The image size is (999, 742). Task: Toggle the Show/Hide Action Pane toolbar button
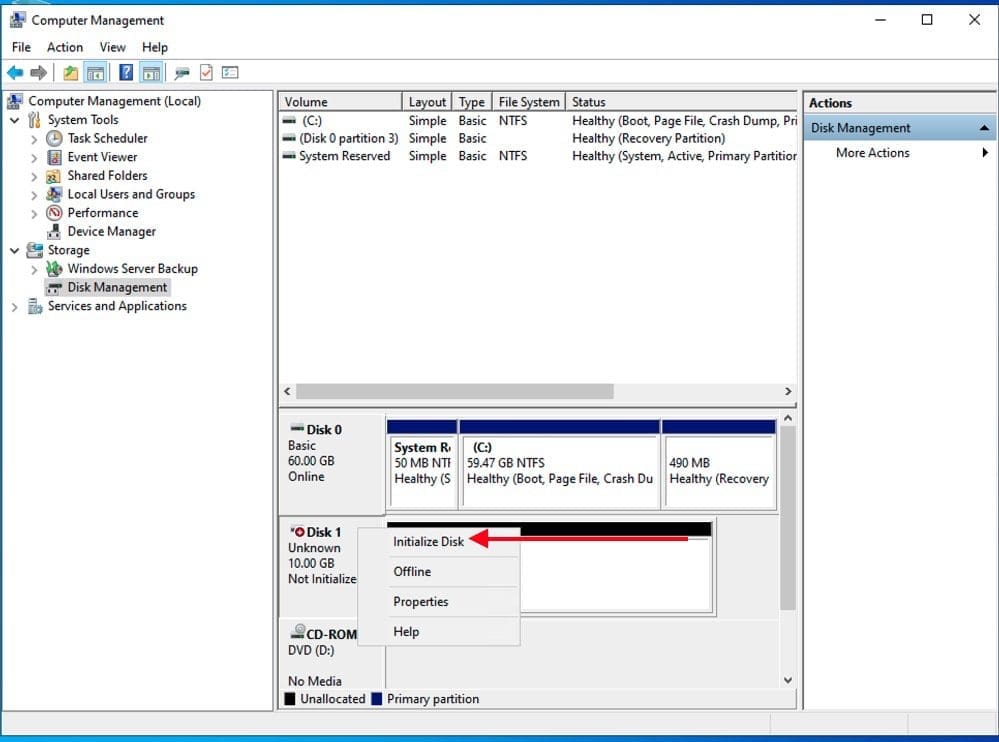[151, 73]
